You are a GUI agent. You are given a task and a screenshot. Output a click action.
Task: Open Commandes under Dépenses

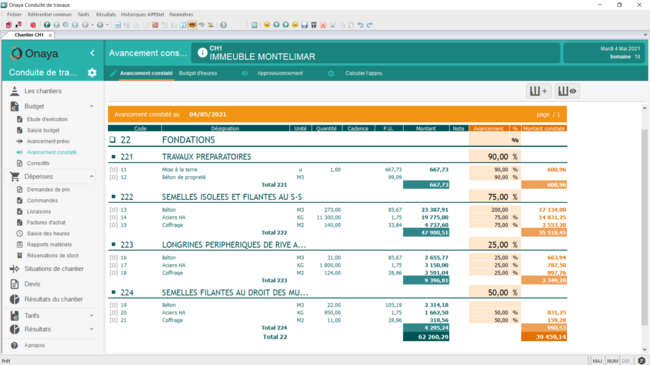point(42,200)
